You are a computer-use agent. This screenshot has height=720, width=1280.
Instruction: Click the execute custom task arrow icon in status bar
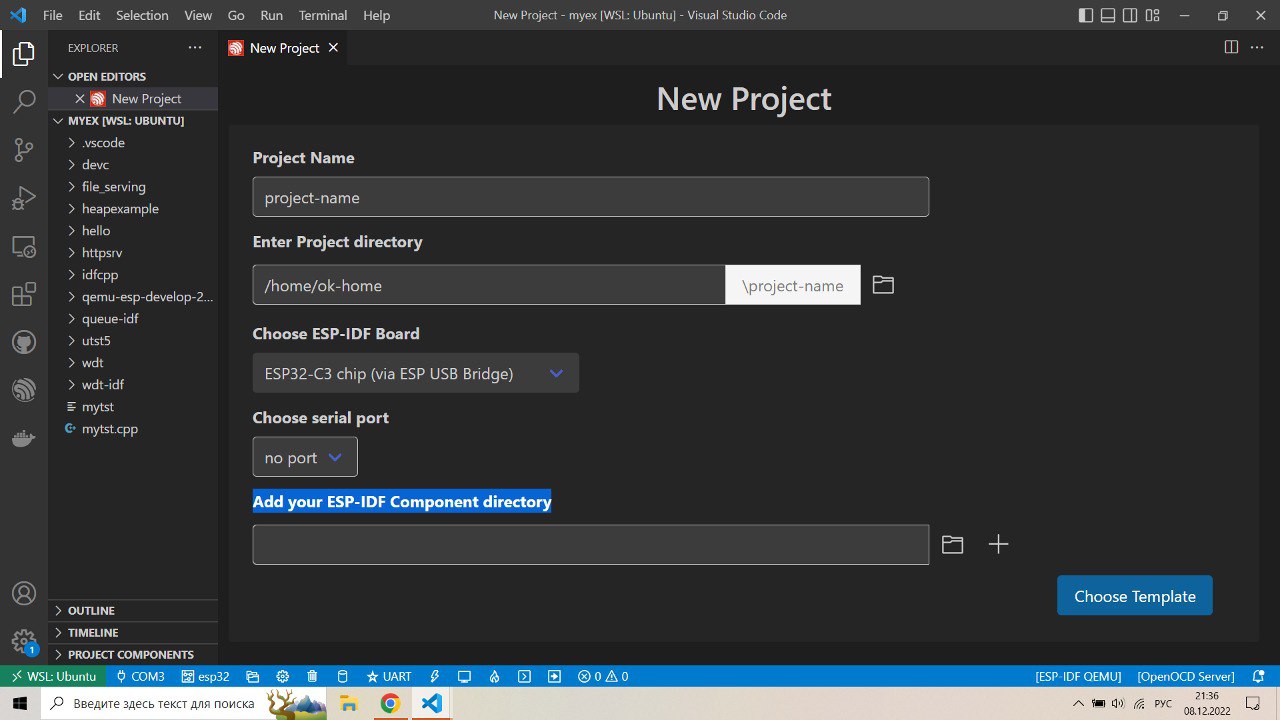(x=554, y=676)
